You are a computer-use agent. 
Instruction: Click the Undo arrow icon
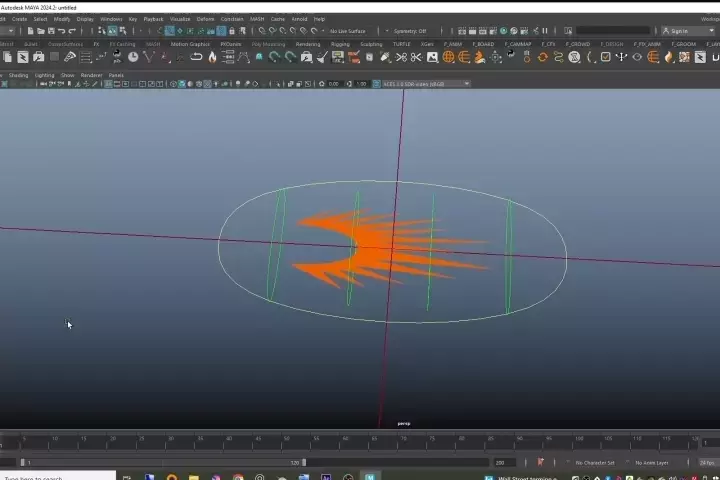62,31
